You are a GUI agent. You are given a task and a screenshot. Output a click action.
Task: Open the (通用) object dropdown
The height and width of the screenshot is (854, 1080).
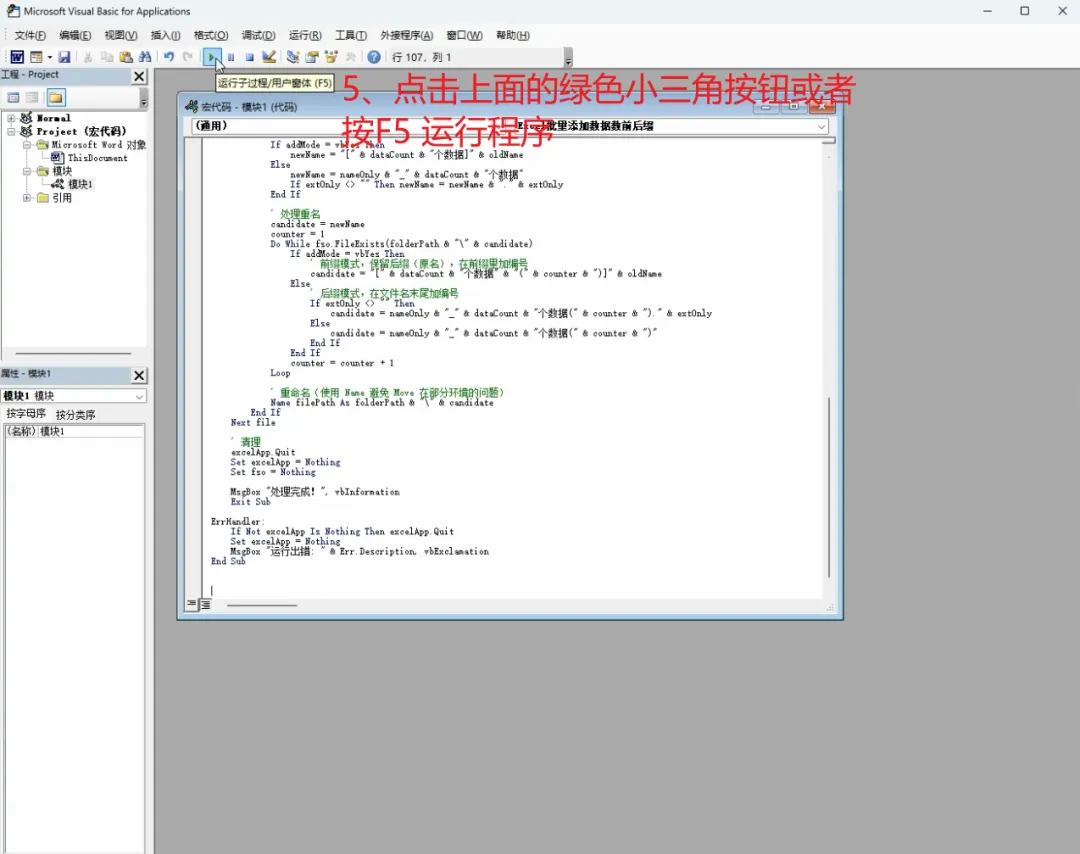(353, 126)
